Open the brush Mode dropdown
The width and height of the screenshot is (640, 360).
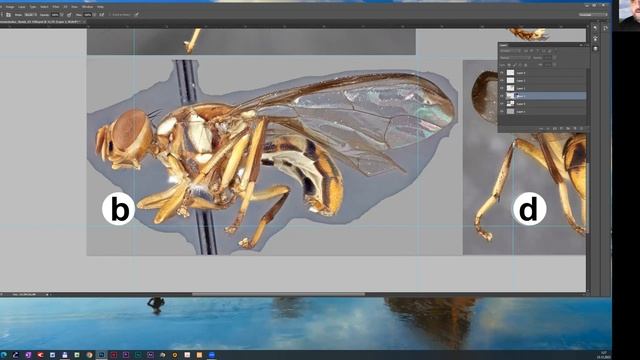30,15
